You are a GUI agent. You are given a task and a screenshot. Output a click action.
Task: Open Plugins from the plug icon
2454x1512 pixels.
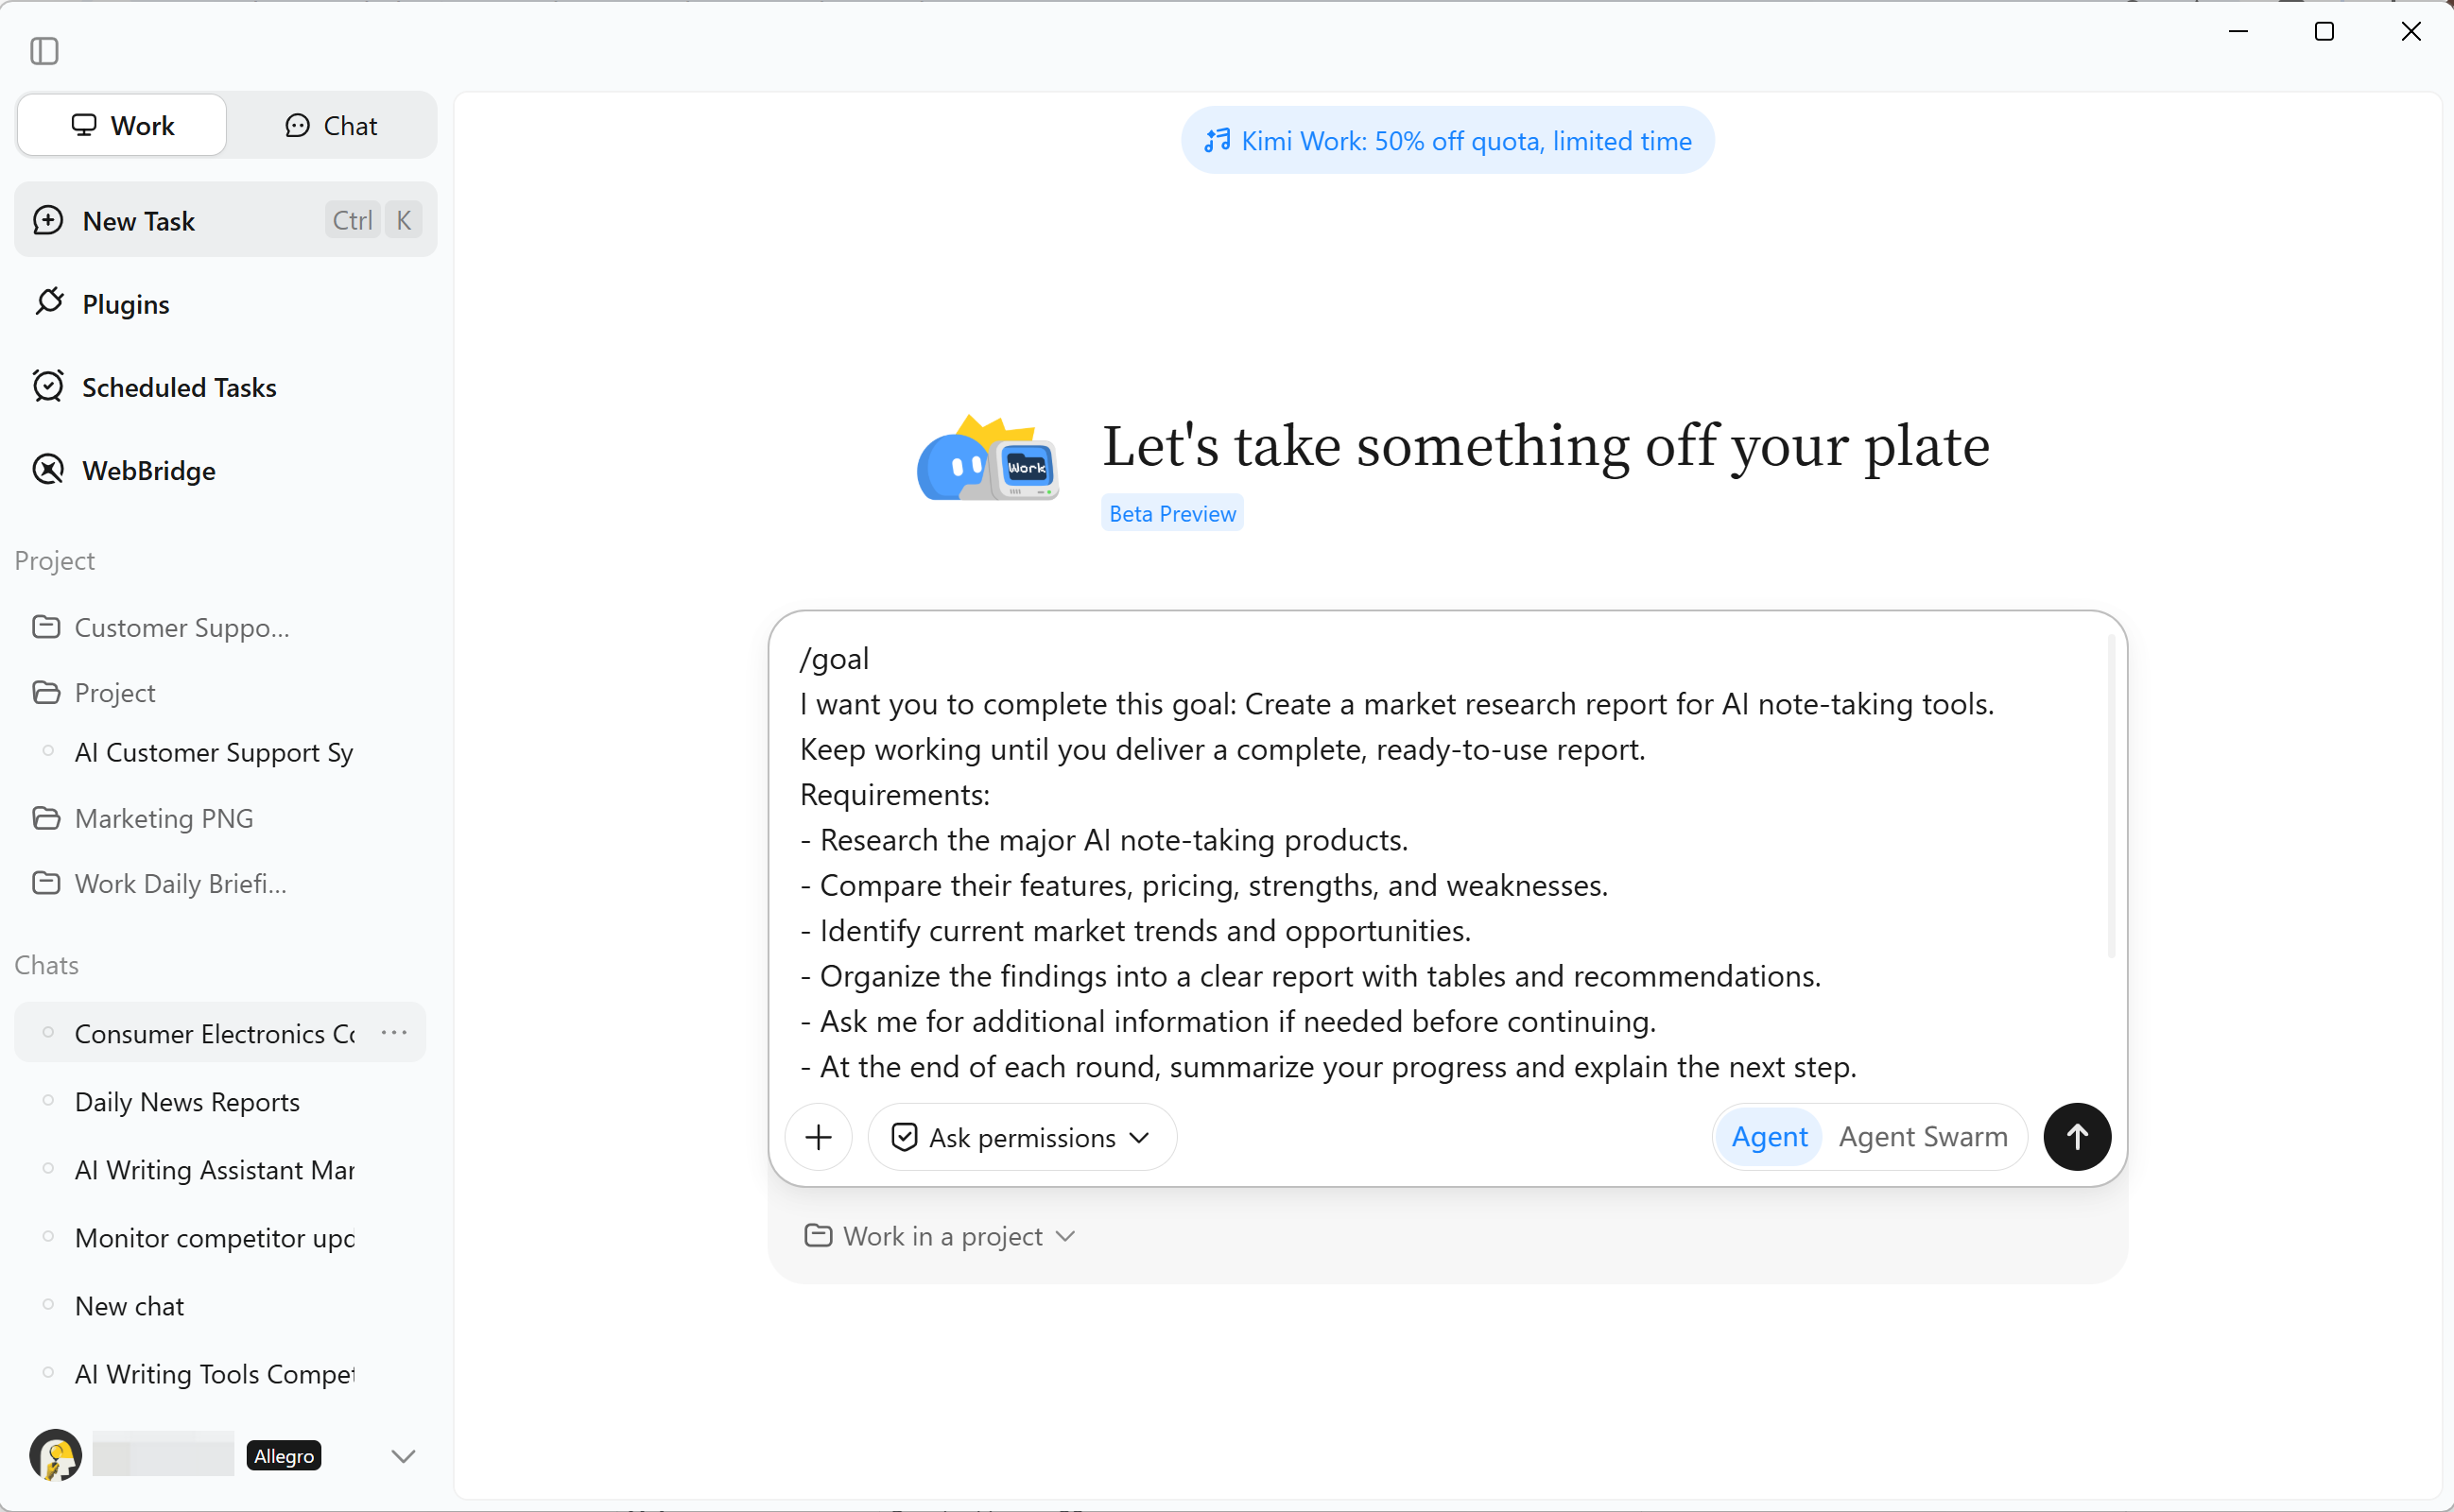tap(49, 302)
